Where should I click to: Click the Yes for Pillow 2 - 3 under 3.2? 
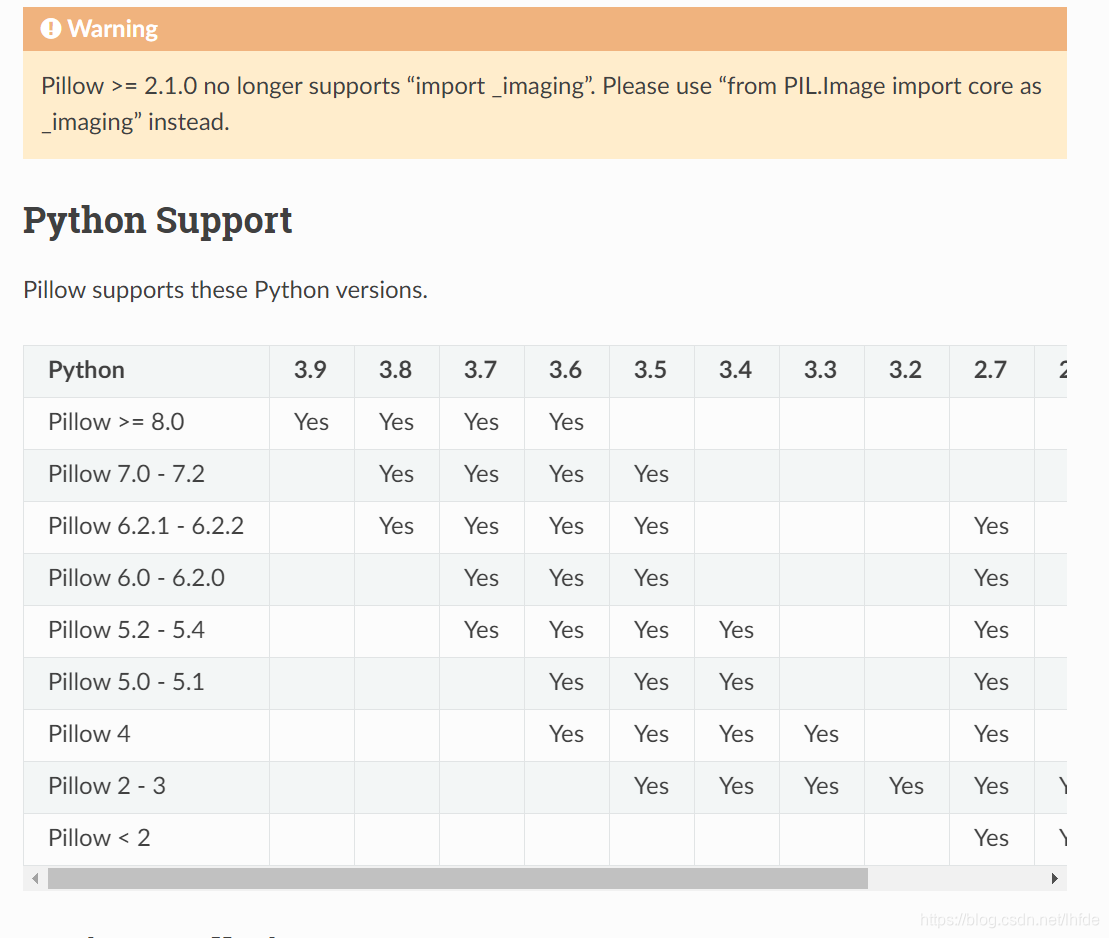[x=906, y=786]
